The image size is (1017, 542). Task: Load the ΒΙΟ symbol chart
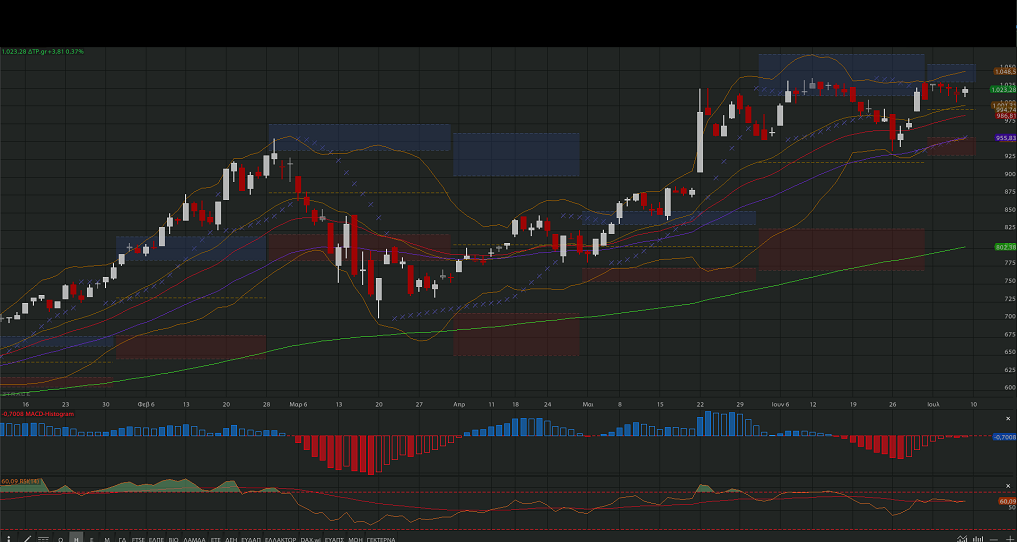point(173,539)
